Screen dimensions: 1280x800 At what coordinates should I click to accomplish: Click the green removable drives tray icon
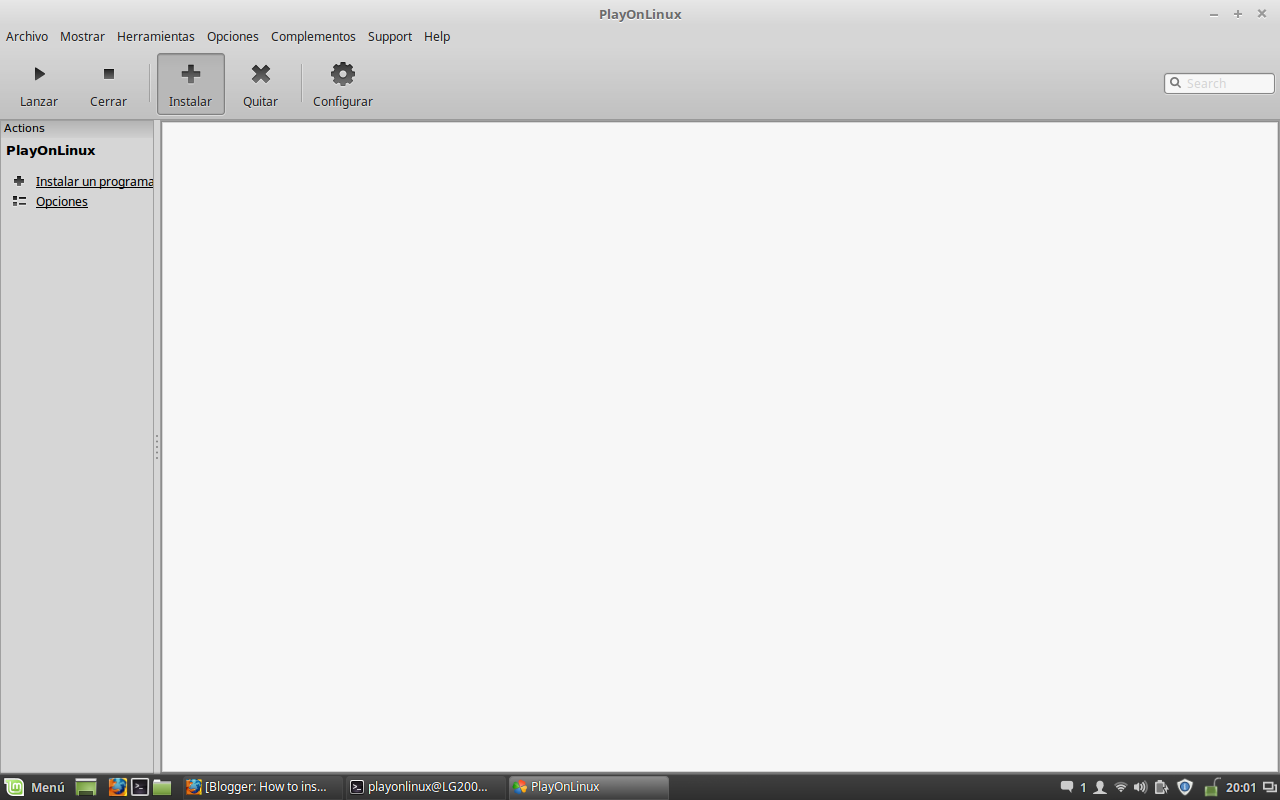[1211, 787]
